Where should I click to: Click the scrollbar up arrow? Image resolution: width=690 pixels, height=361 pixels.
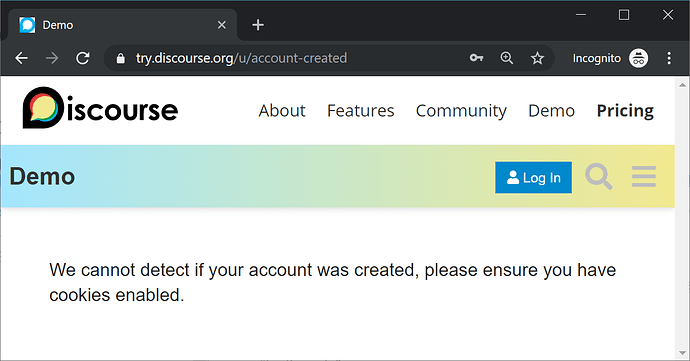[x=683, y=85]
